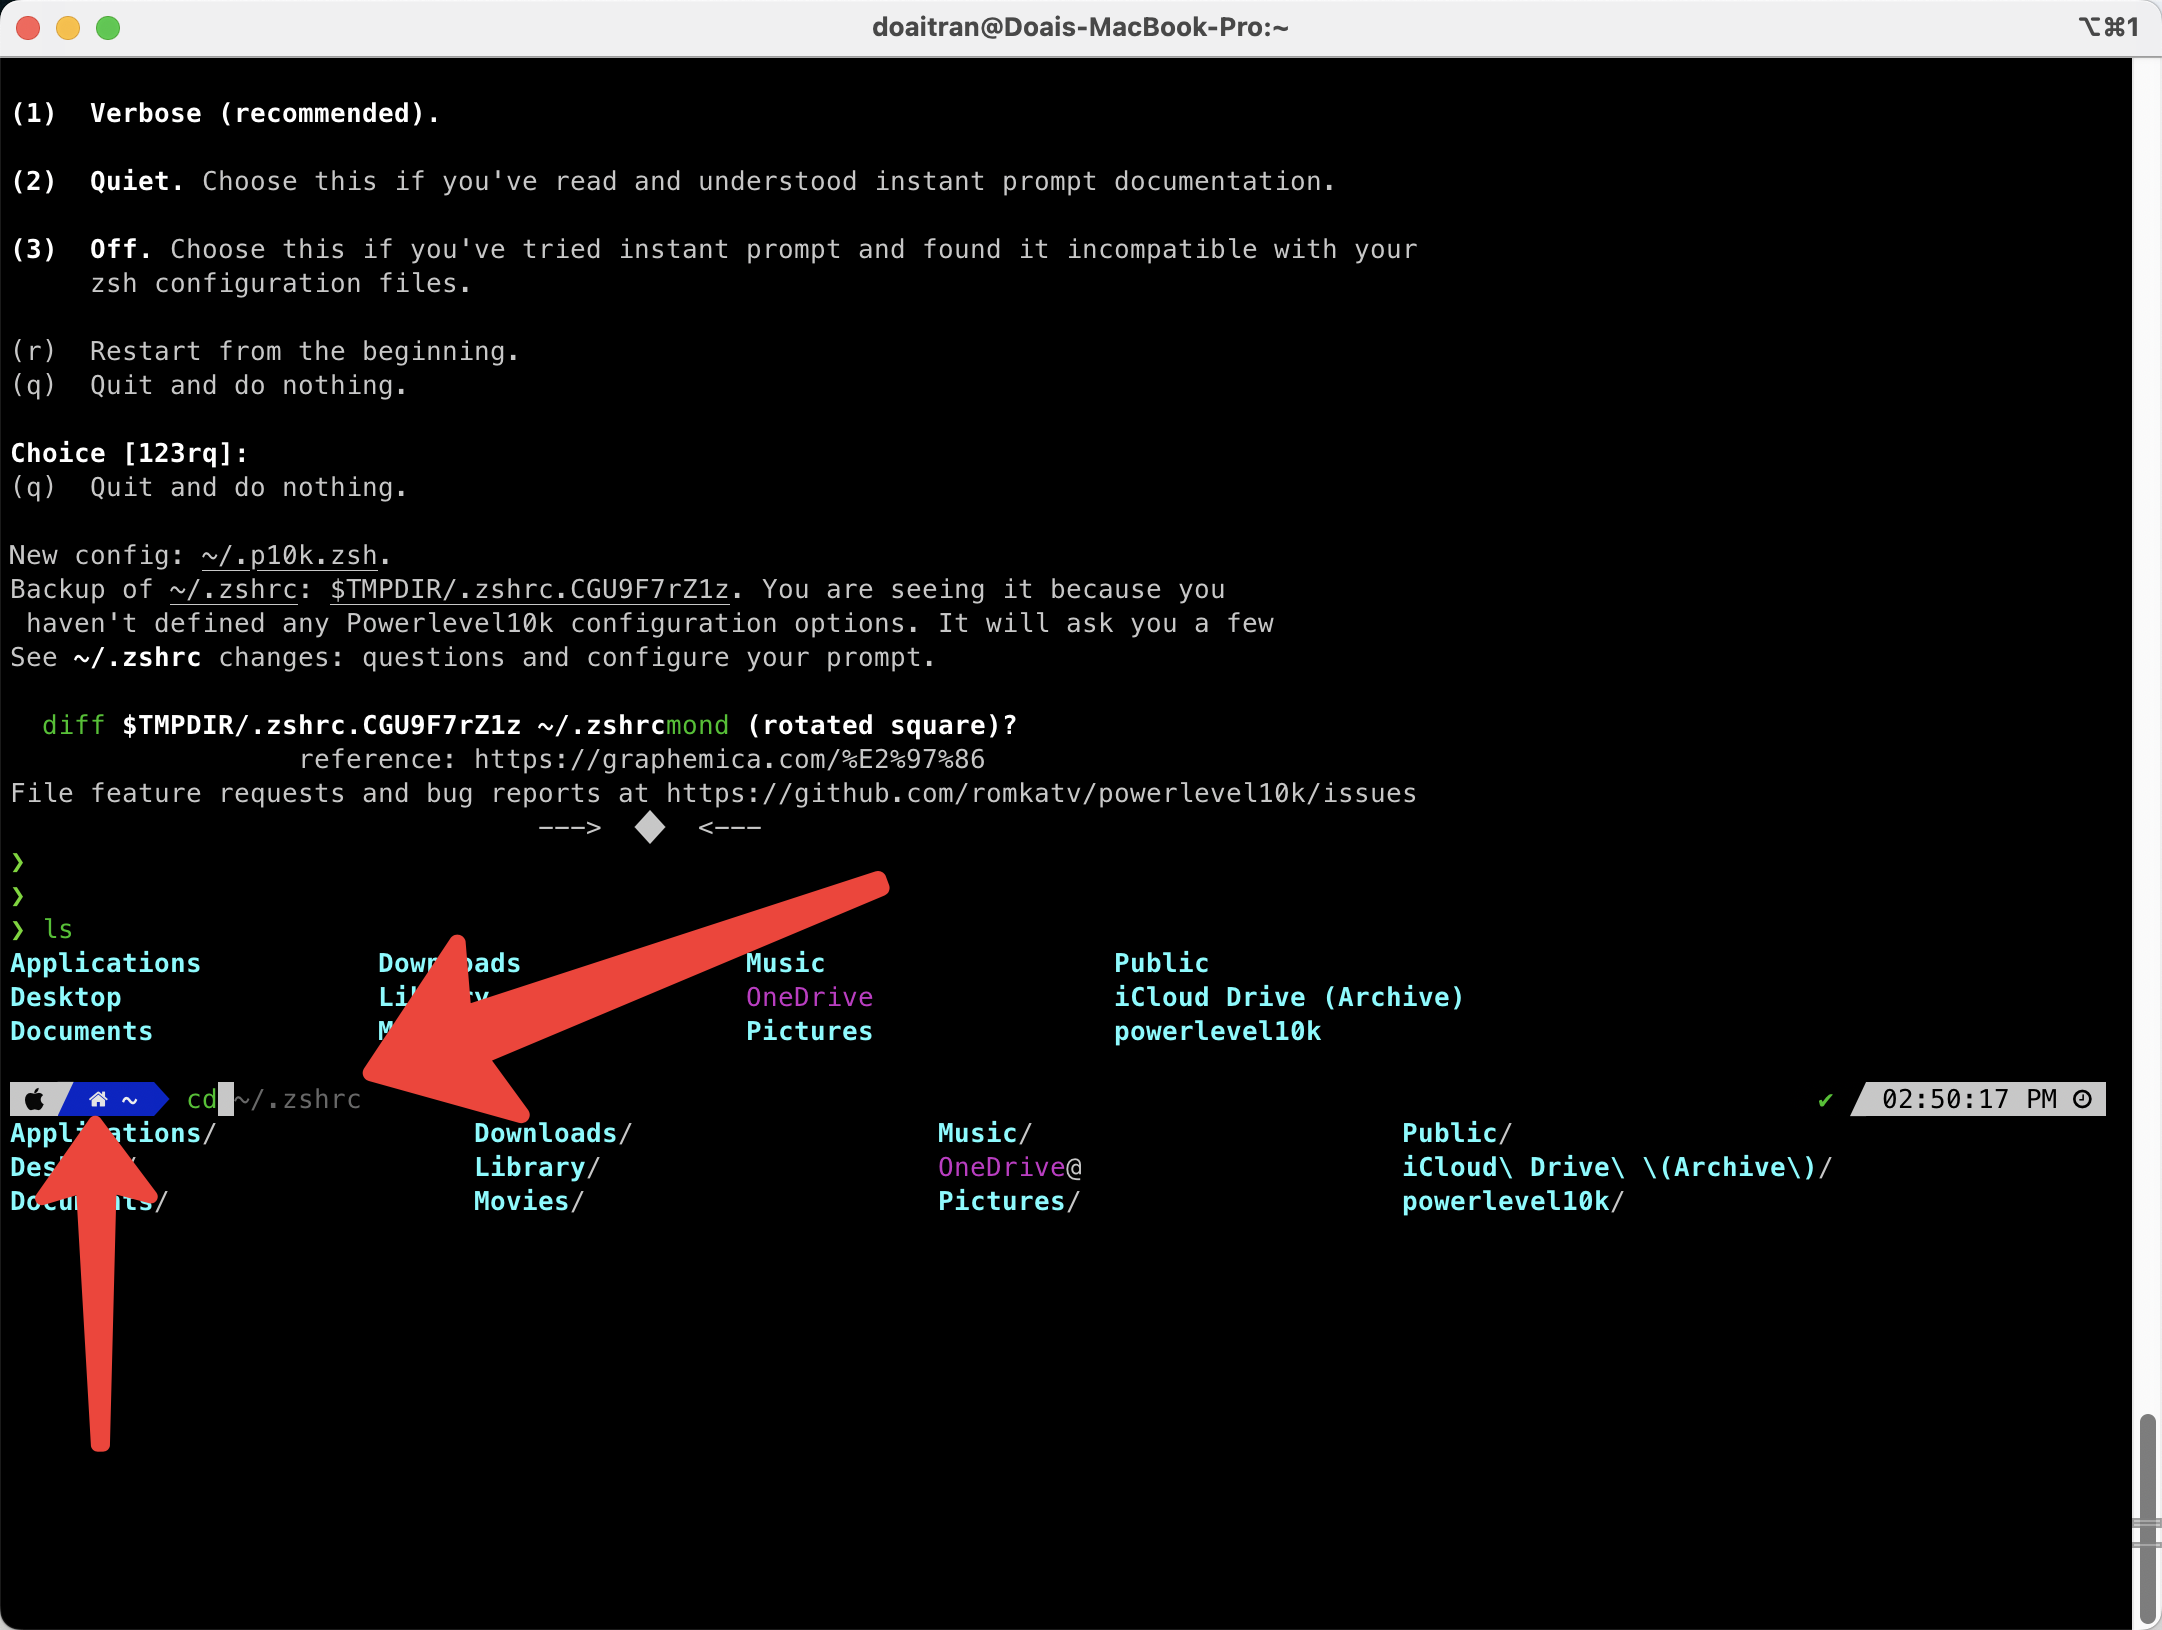The height and width of the screenshot is (1630, 2162).
Task: Select OneDrive@ in the completion list
Action: (1010, 1167)
